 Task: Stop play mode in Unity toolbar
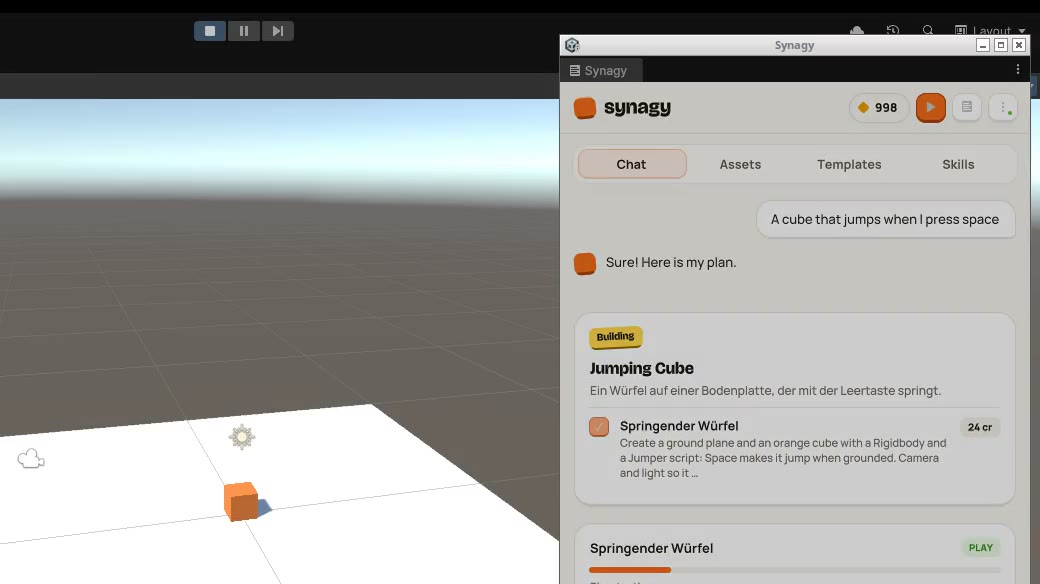pos(210,31)
